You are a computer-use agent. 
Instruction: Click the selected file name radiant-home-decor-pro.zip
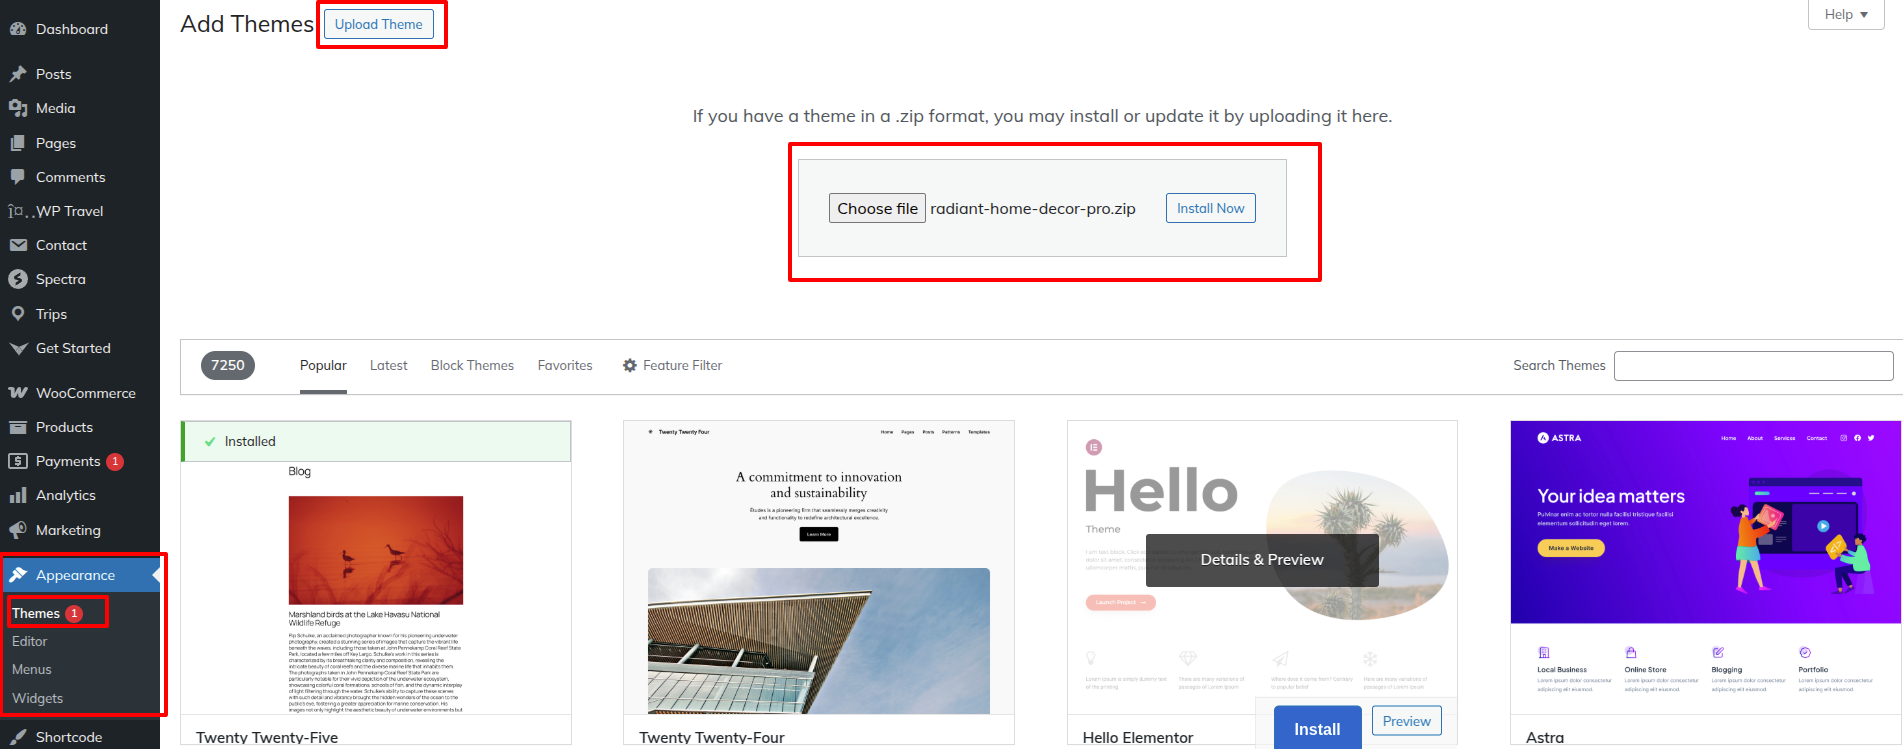pyautogui.click(x=1033, y=209)
